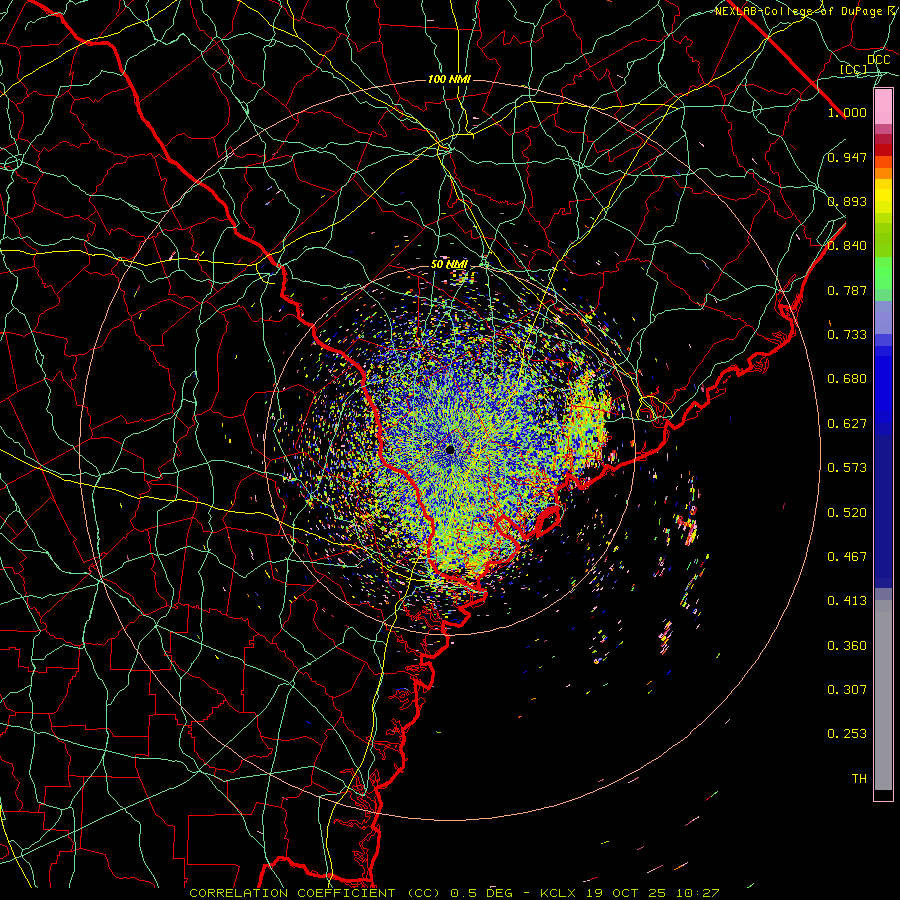Click the 1.000 scale value

(847, 112)
